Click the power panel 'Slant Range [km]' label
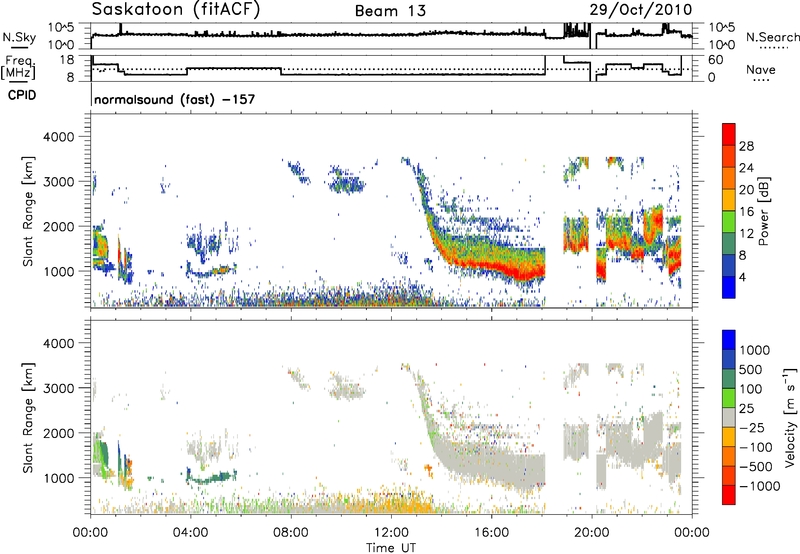The image size is (800, 554). coord(28,211)
